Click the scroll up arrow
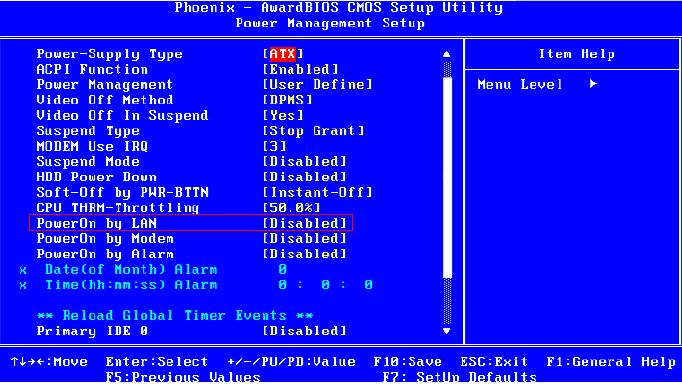682x384 pixels. point(447,54)
